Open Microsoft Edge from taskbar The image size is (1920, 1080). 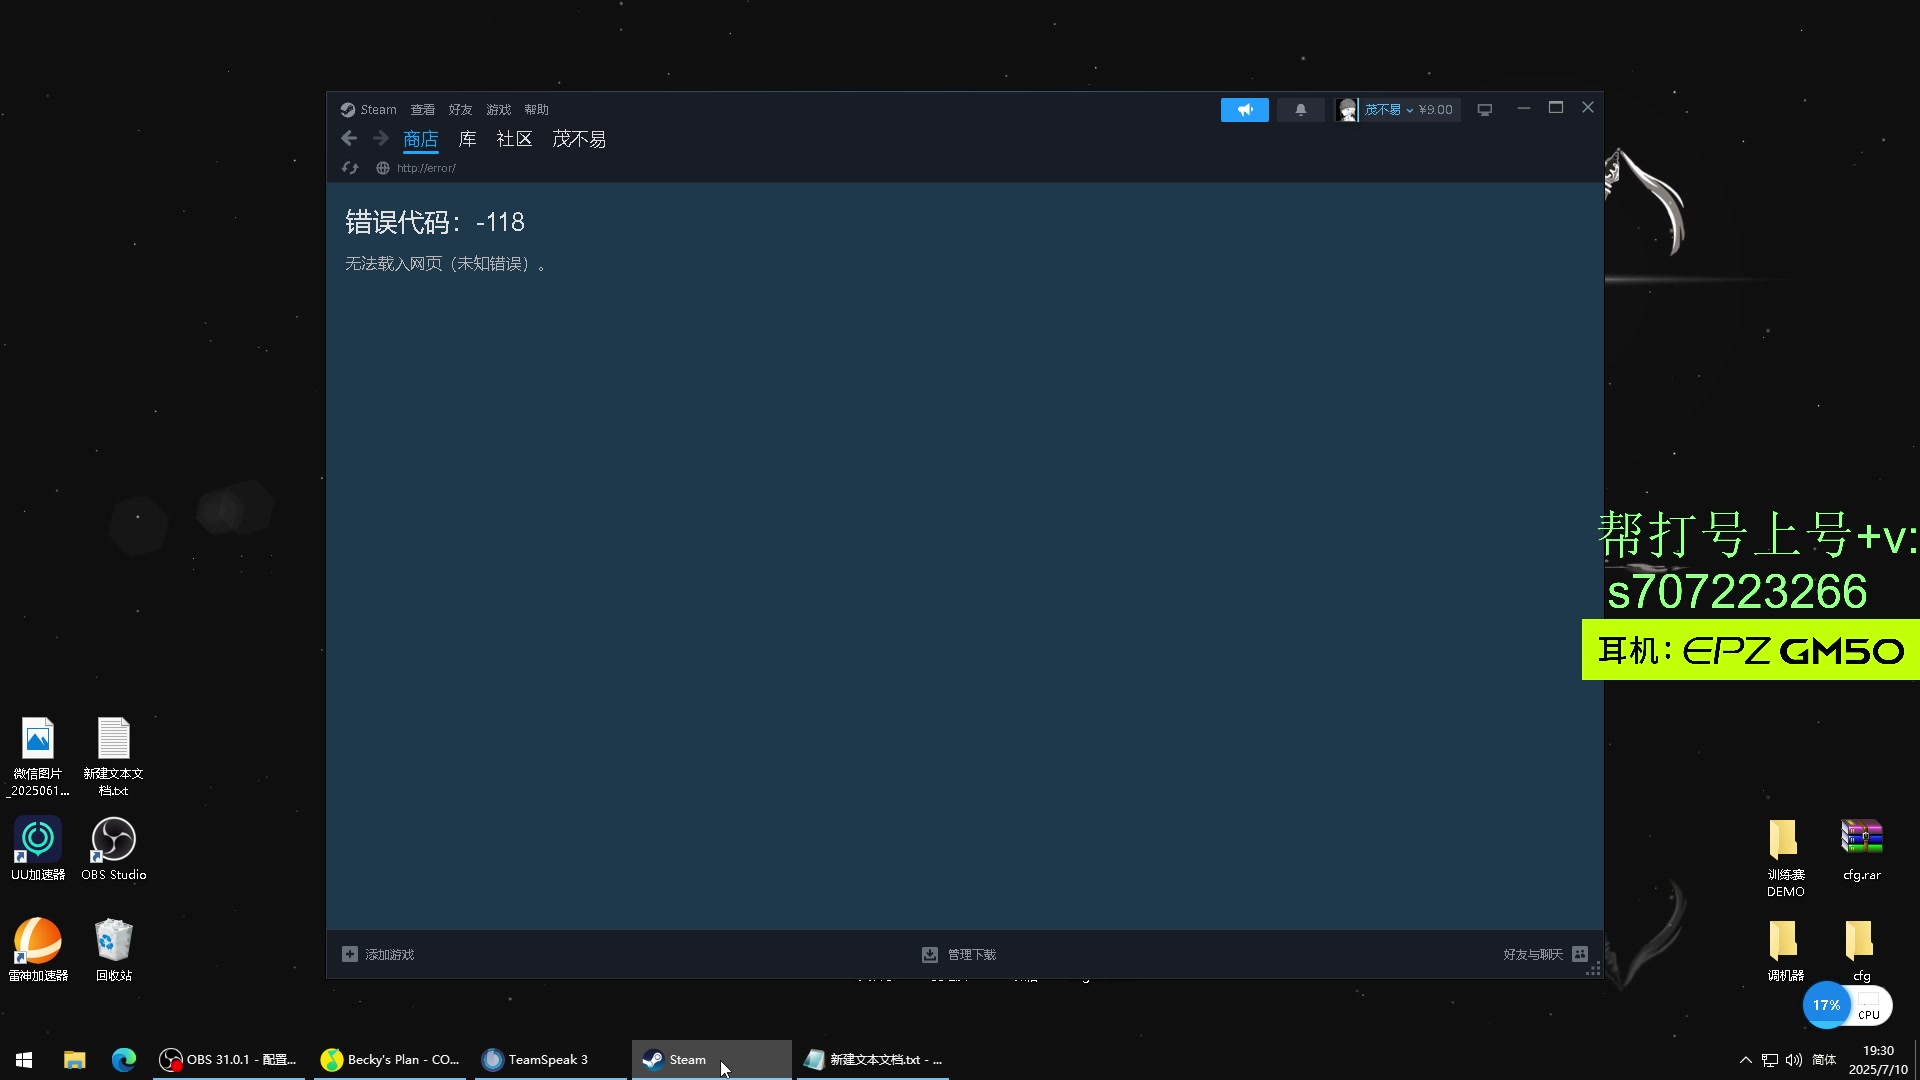(x=124, y=1060)
